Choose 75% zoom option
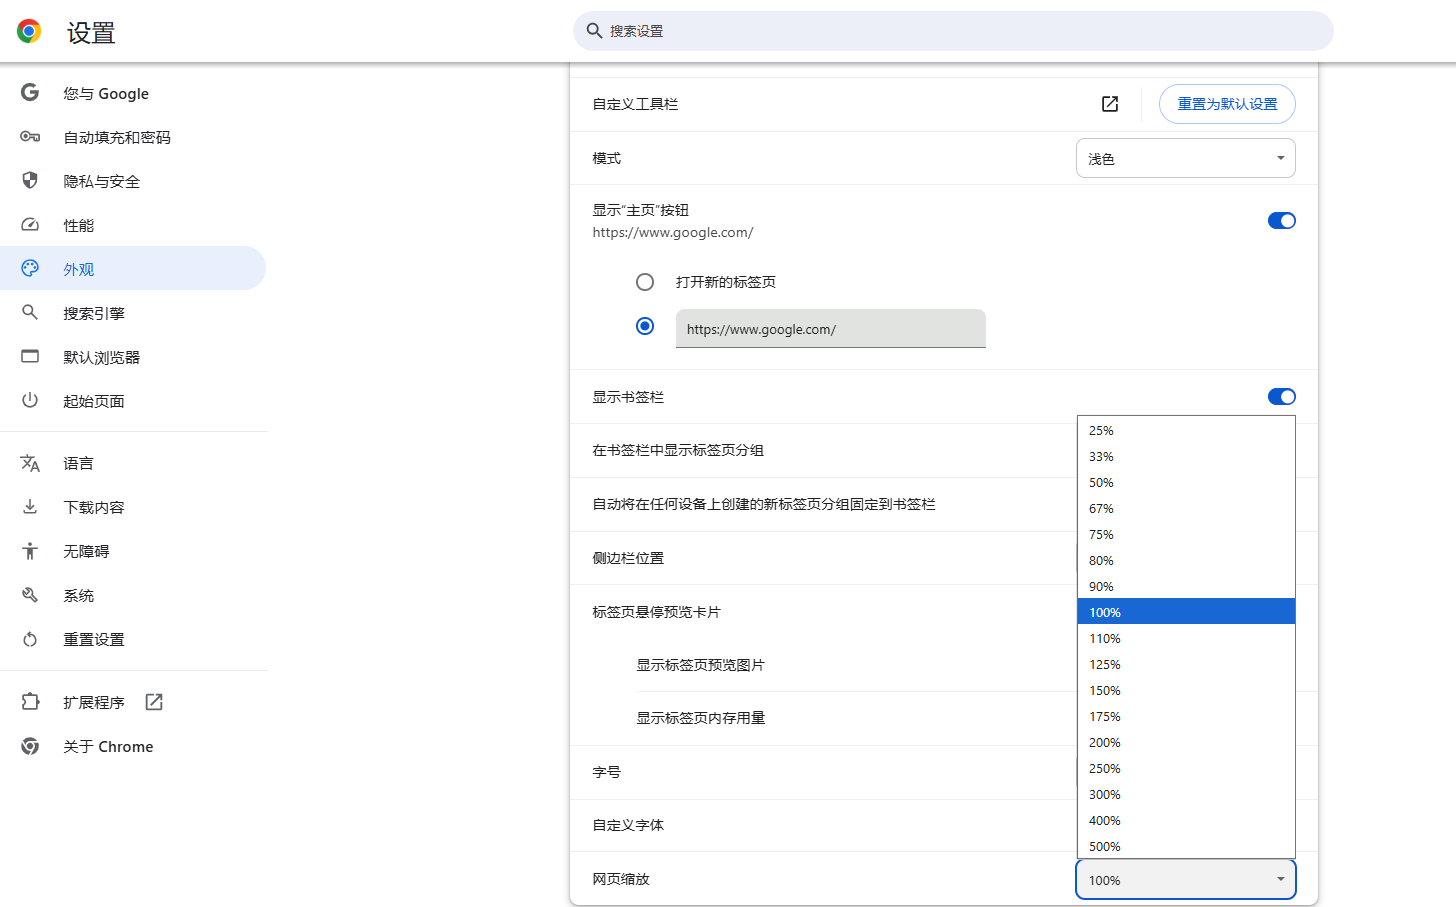The height and width of the screenshot is (907, 1456). pyautogui.click(x=1186, y=534)
